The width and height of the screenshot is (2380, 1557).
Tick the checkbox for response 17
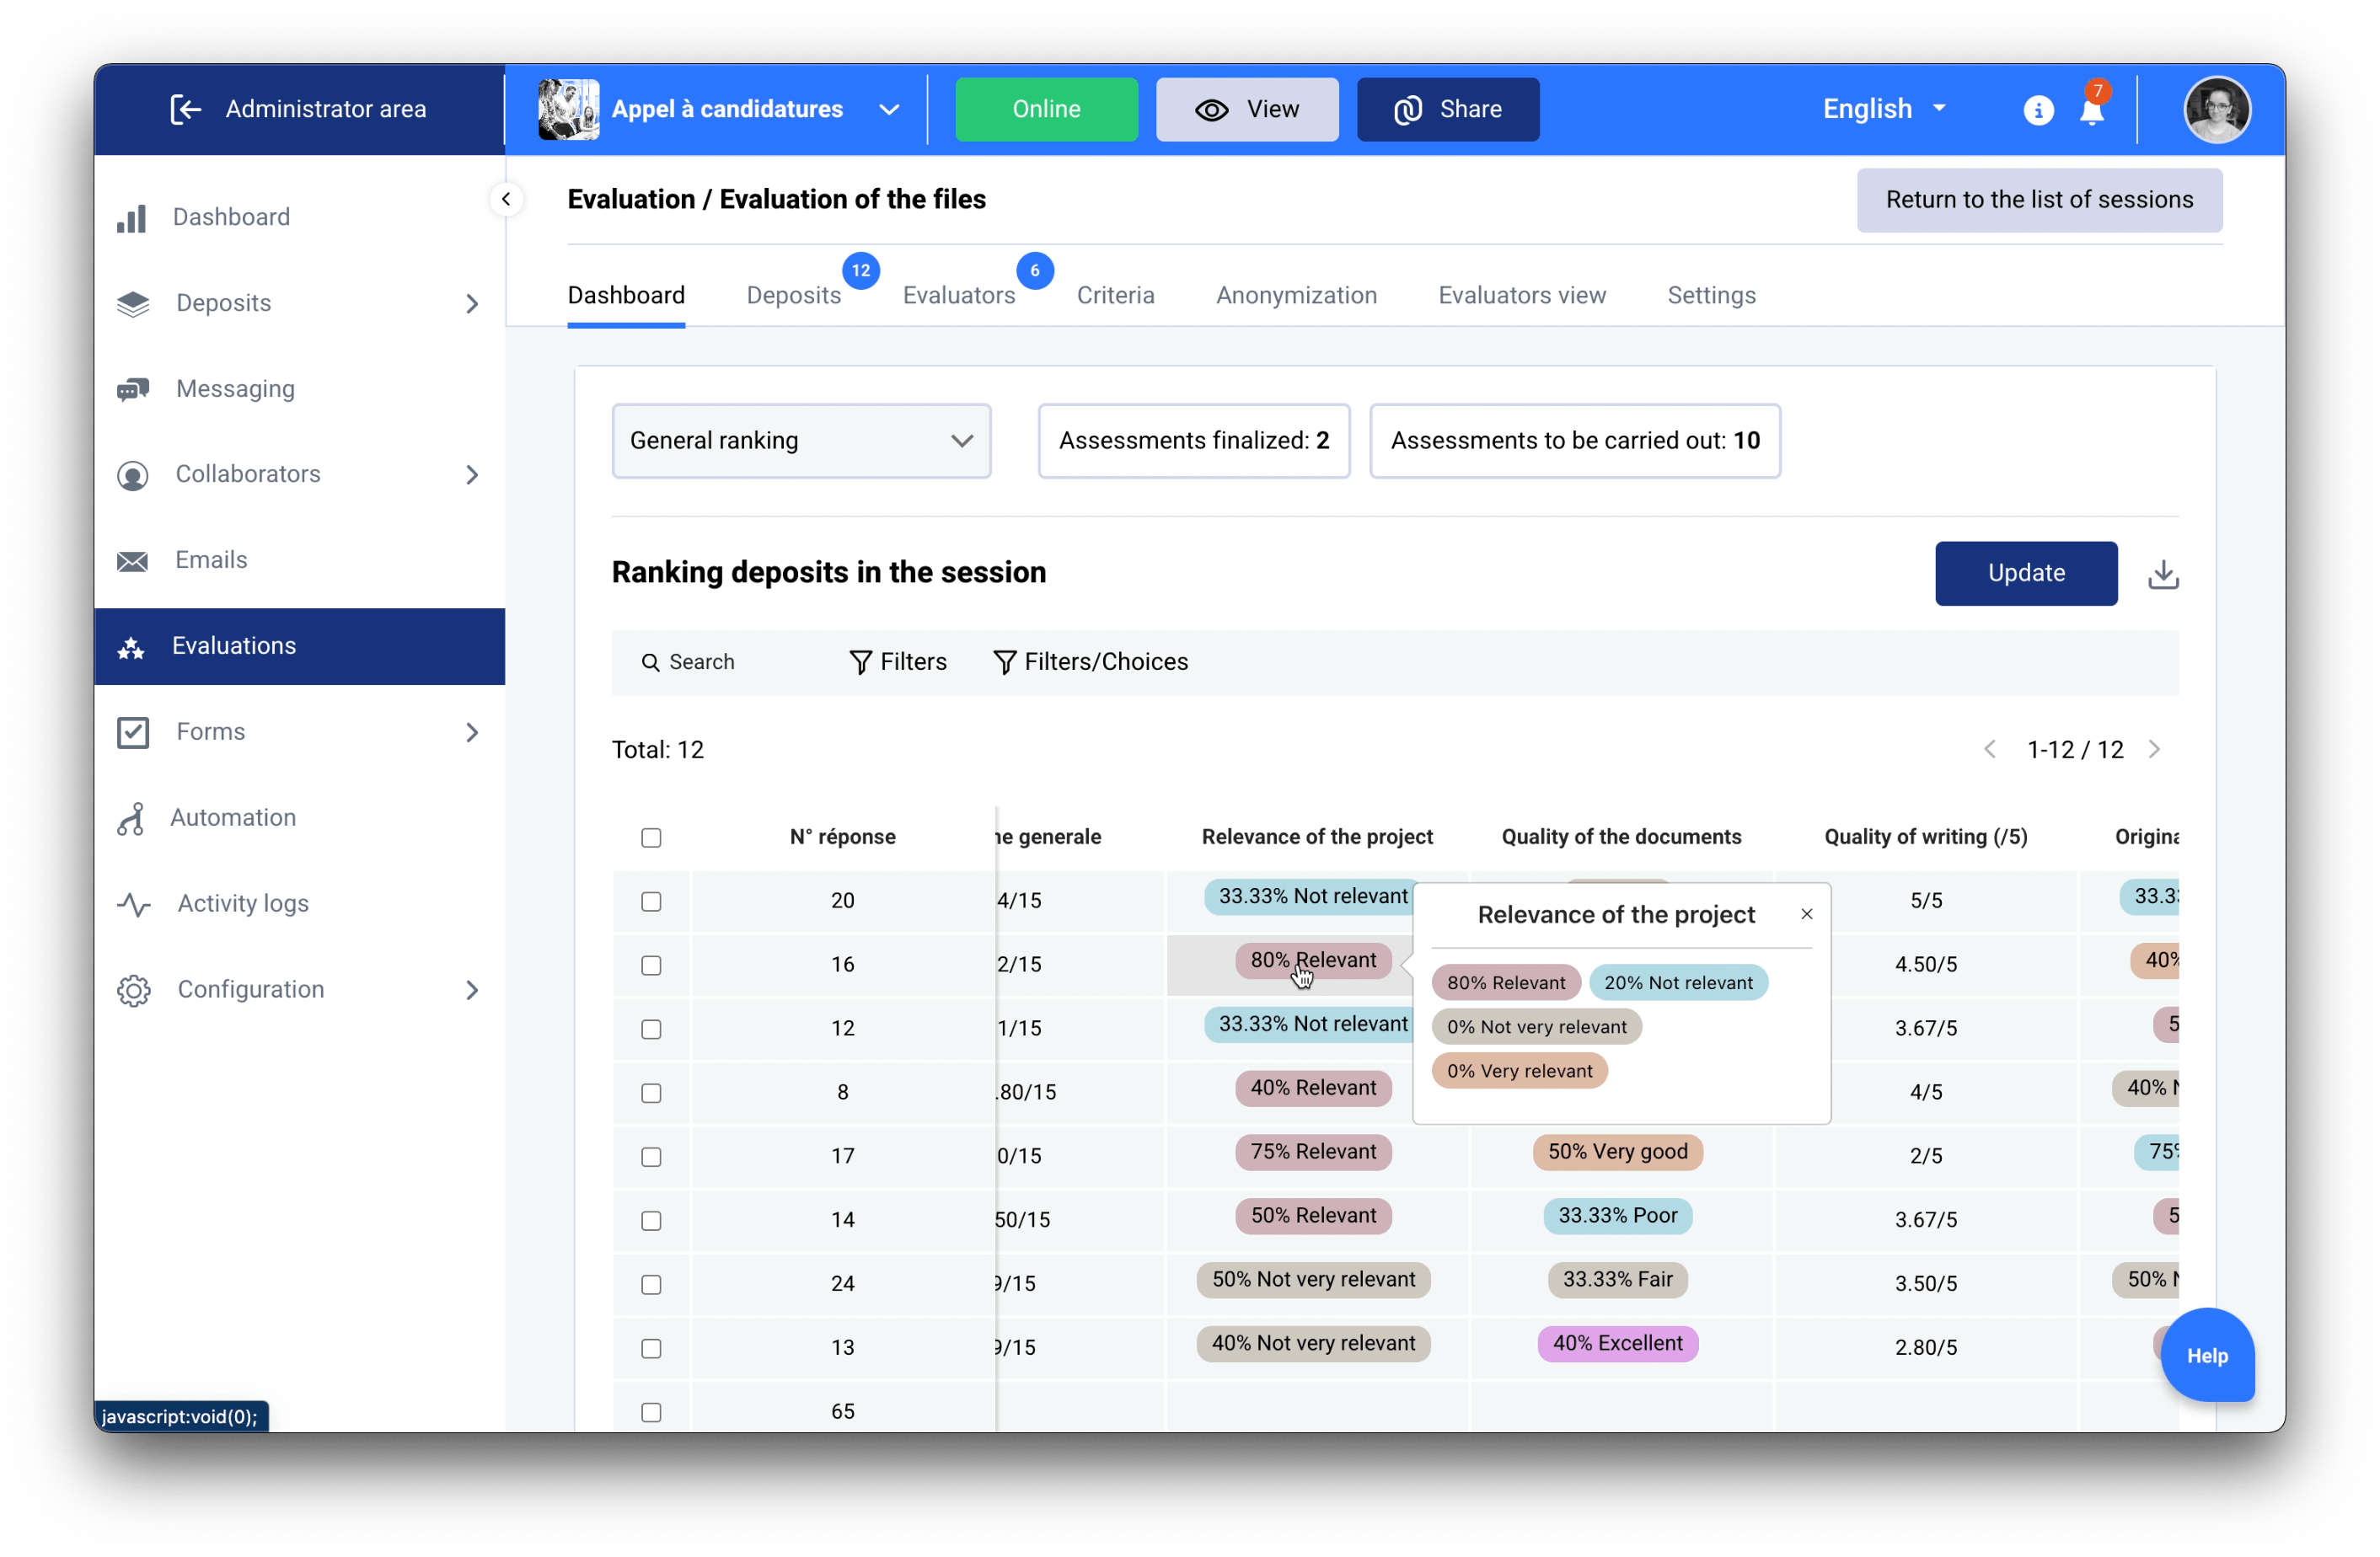tap(651, 1156)
